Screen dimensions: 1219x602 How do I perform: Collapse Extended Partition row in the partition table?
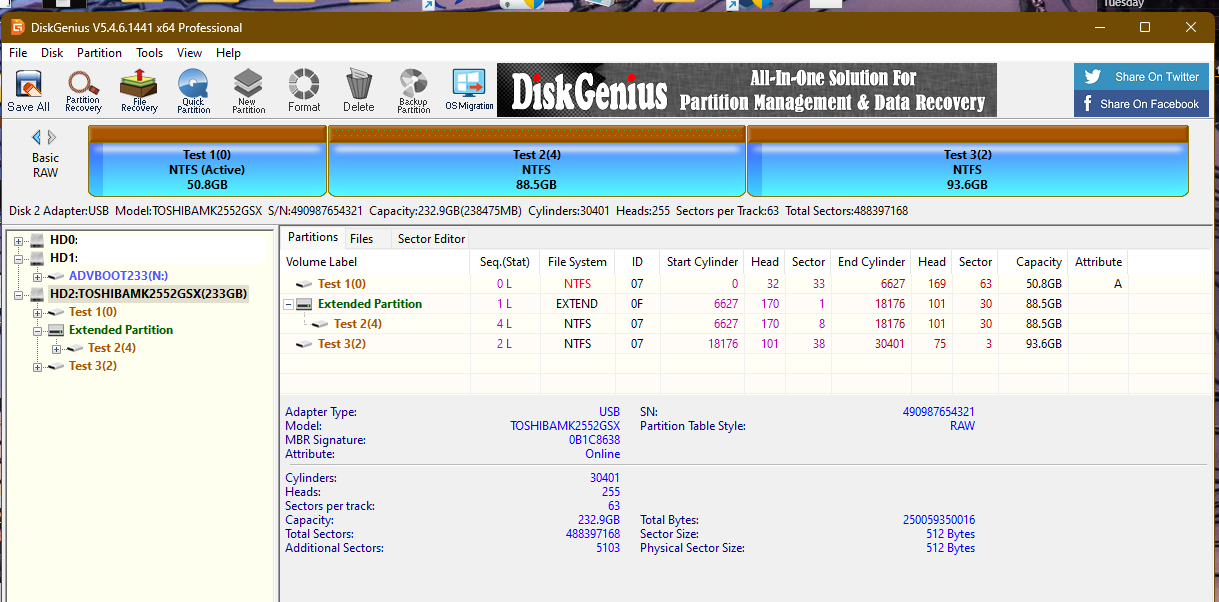pos(288,304)
